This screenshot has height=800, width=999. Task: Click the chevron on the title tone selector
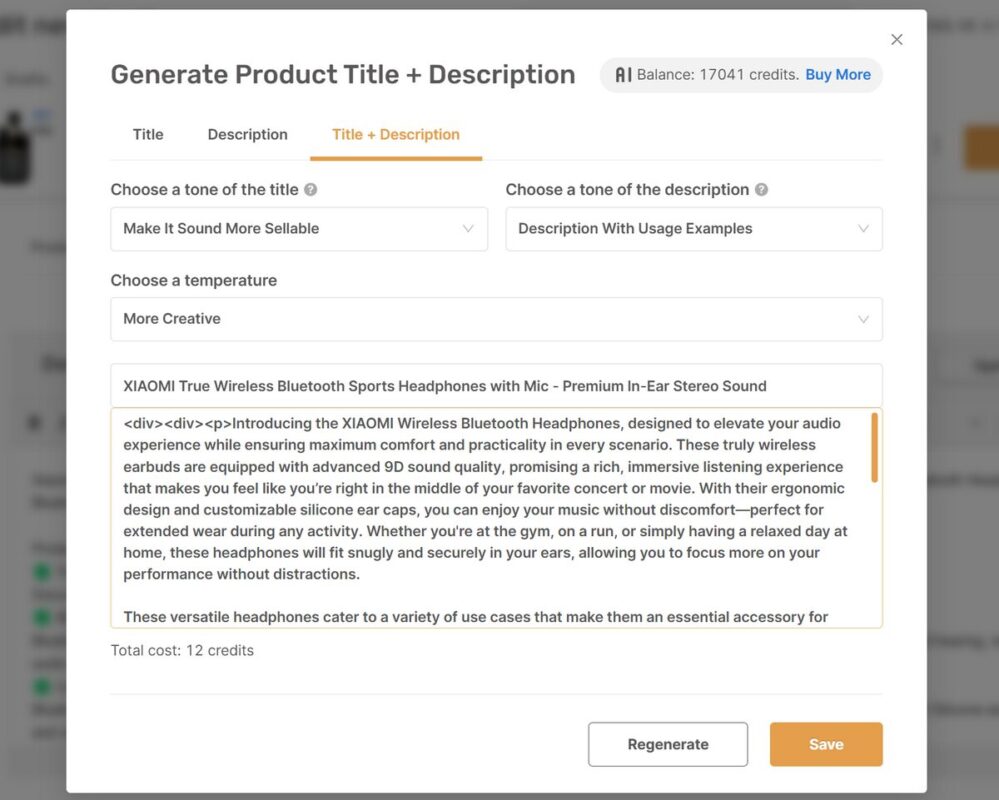coord(468,228)
